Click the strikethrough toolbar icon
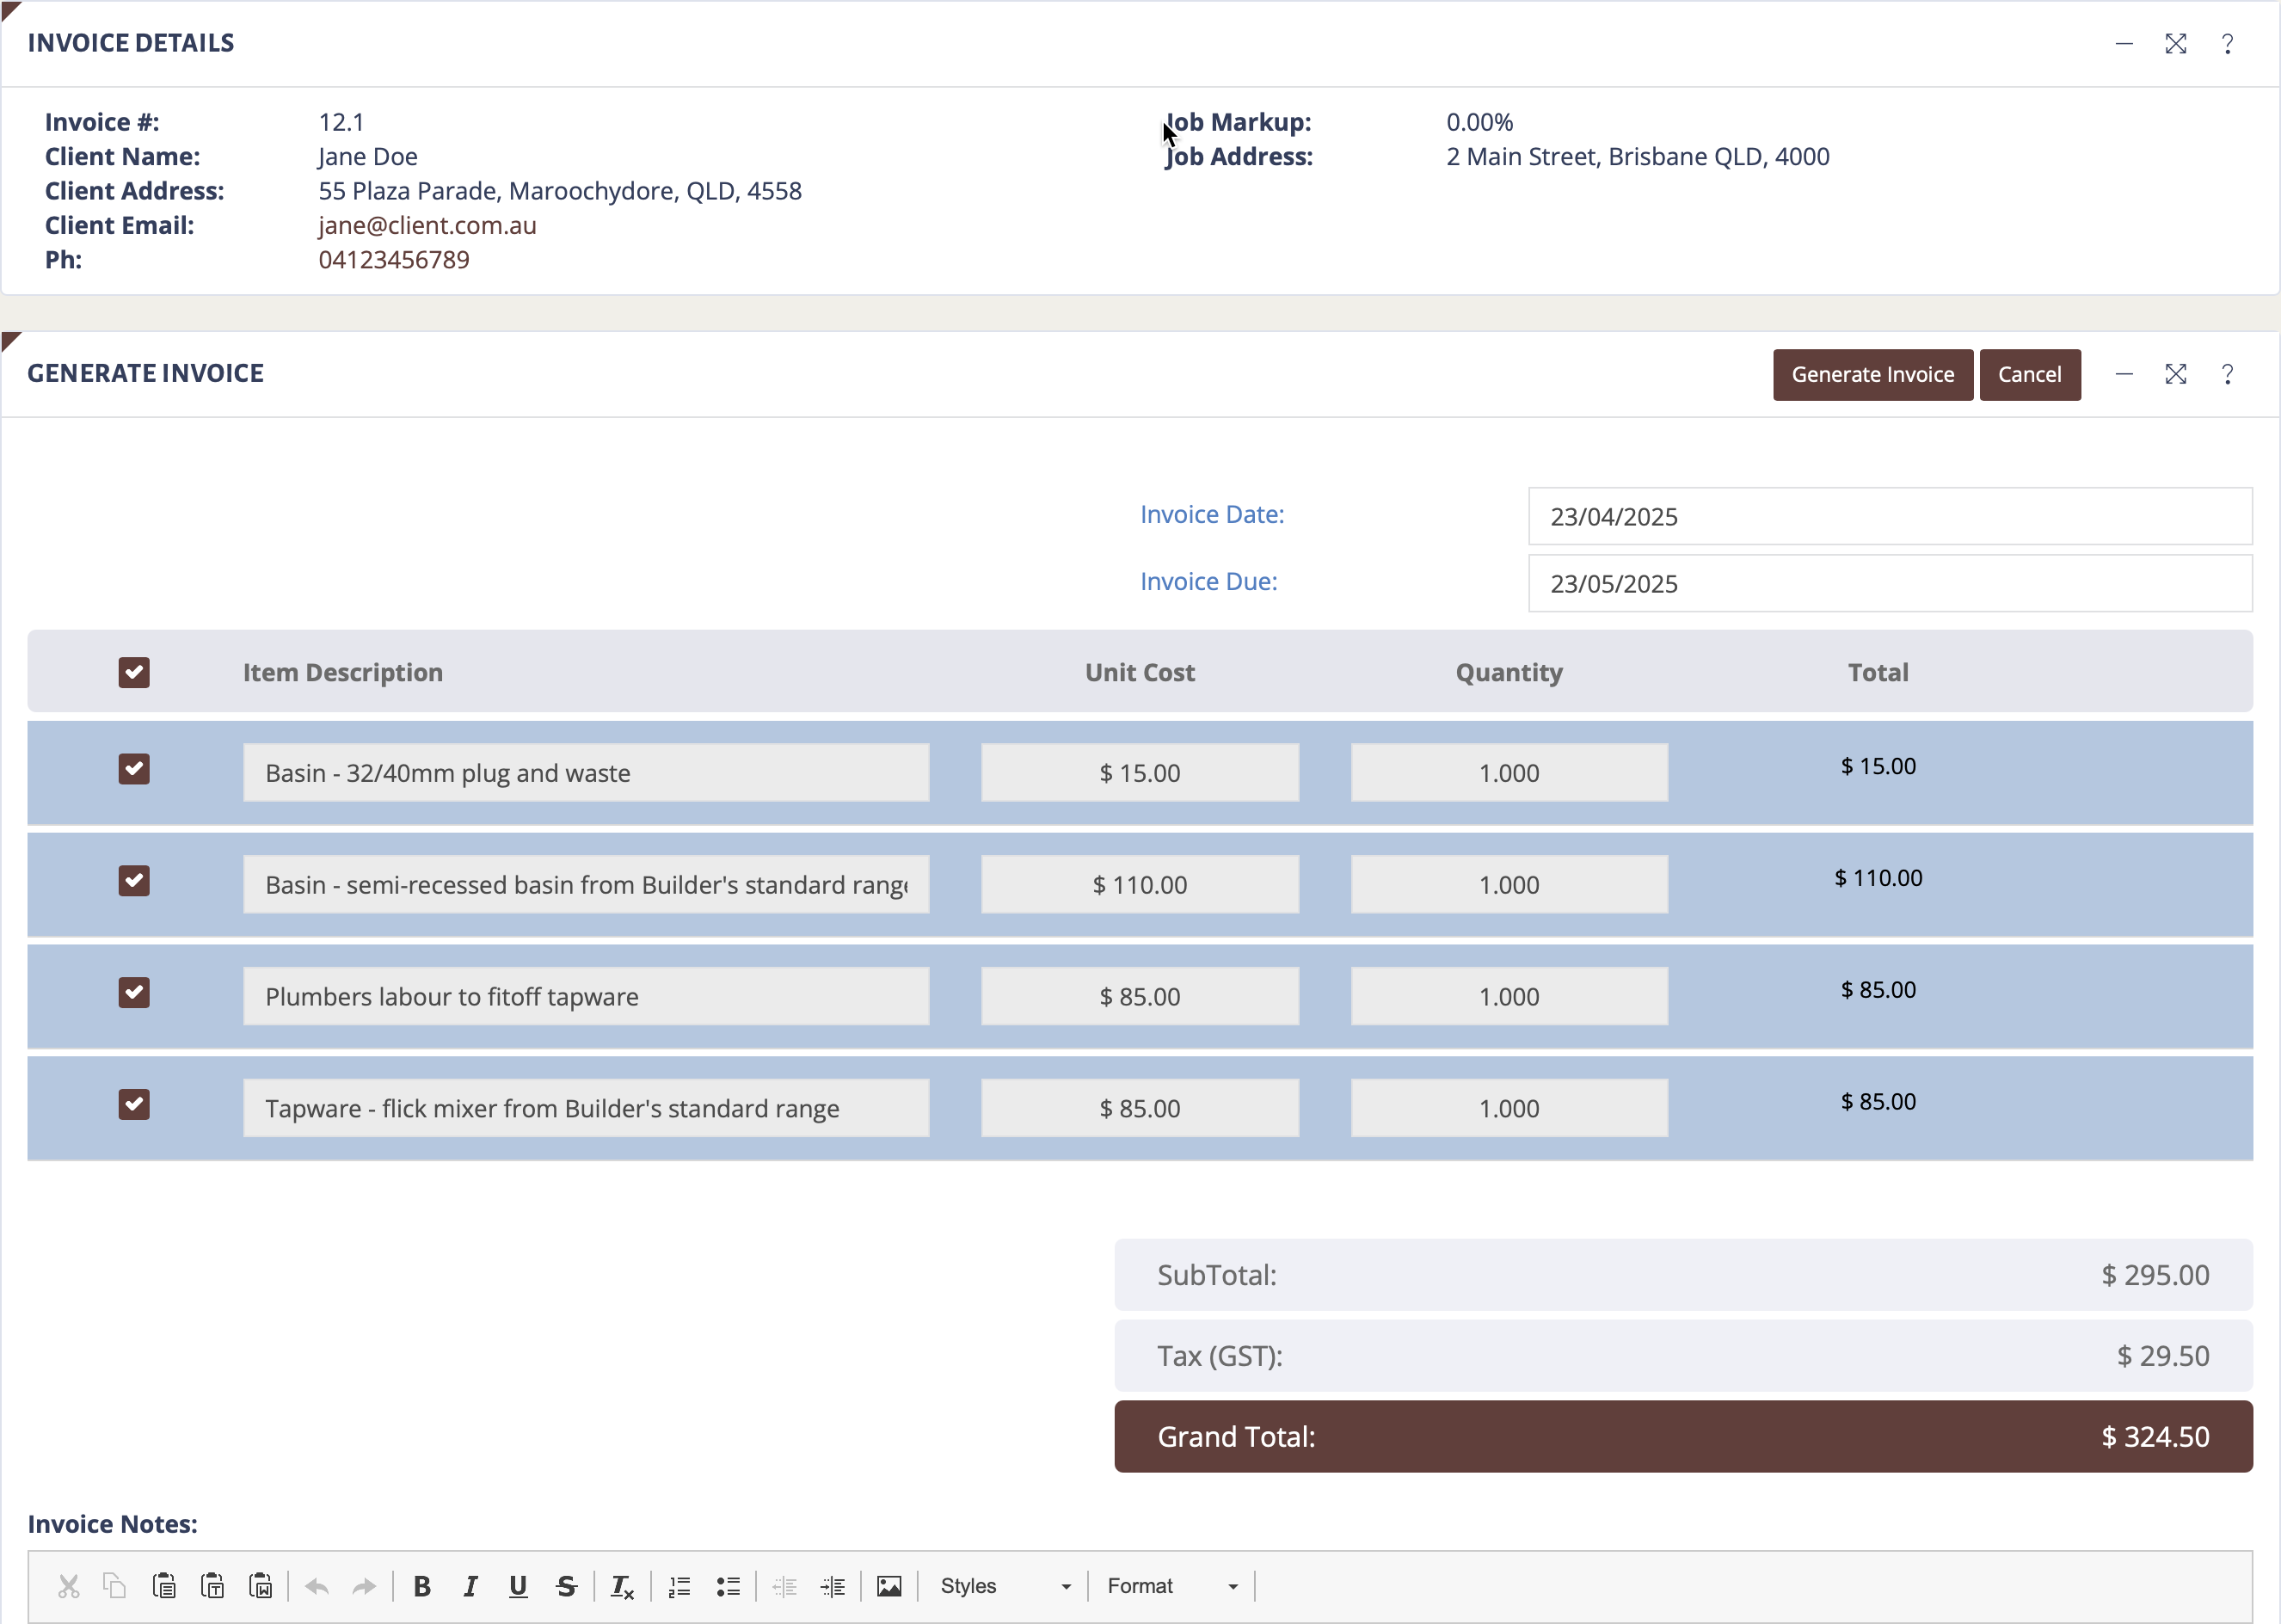Screen dimensions: 2281x1624 coord(566,1586)
